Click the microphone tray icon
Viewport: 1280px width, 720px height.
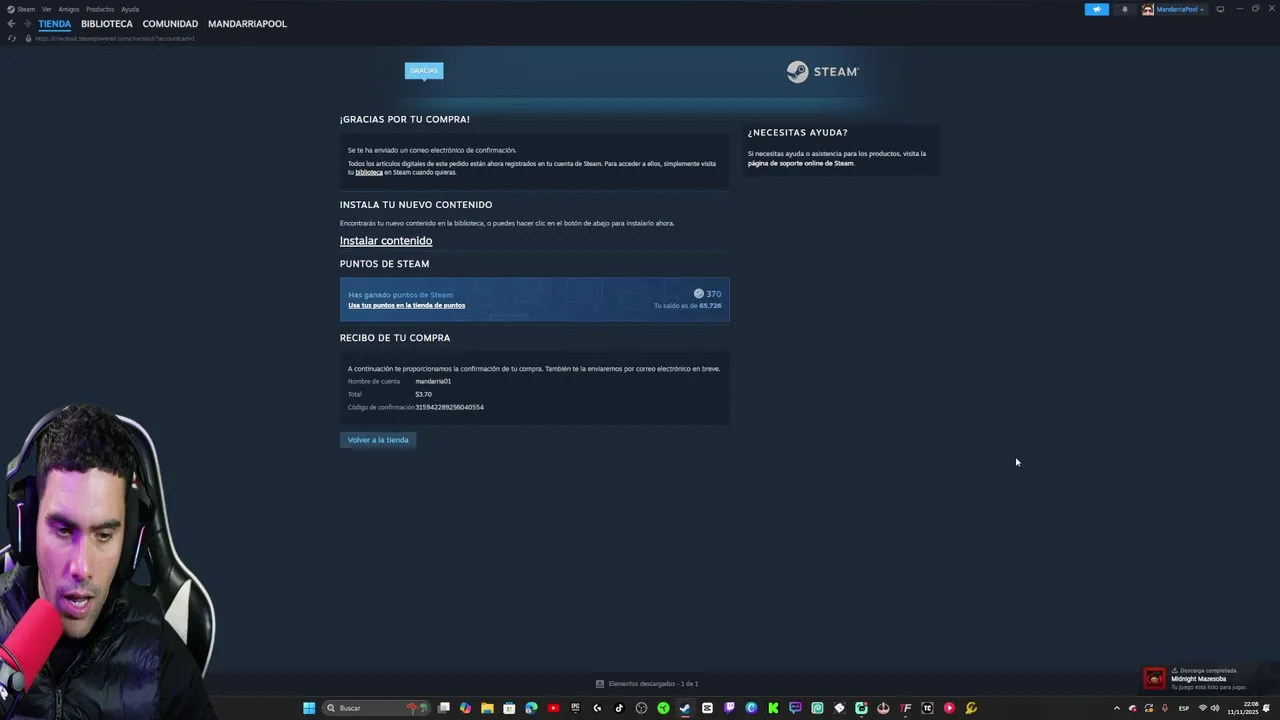tap(1164, 708)
